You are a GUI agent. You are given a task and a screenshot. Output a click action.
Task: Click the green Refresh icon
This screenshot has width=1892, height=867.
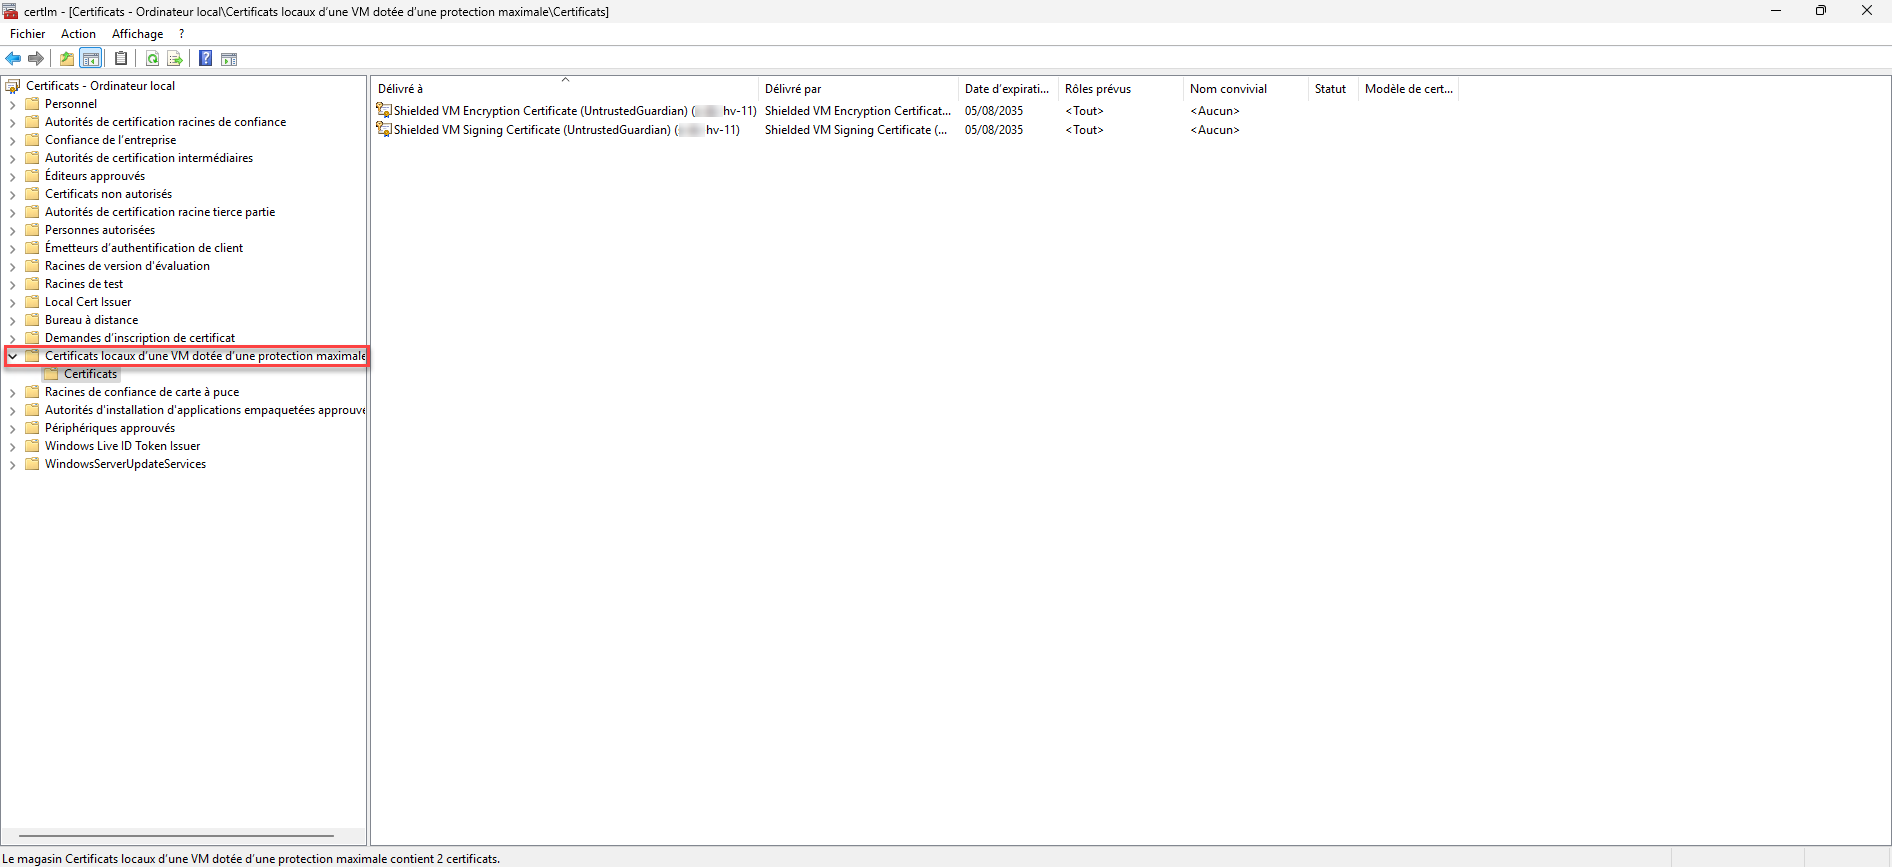(152, 59)
